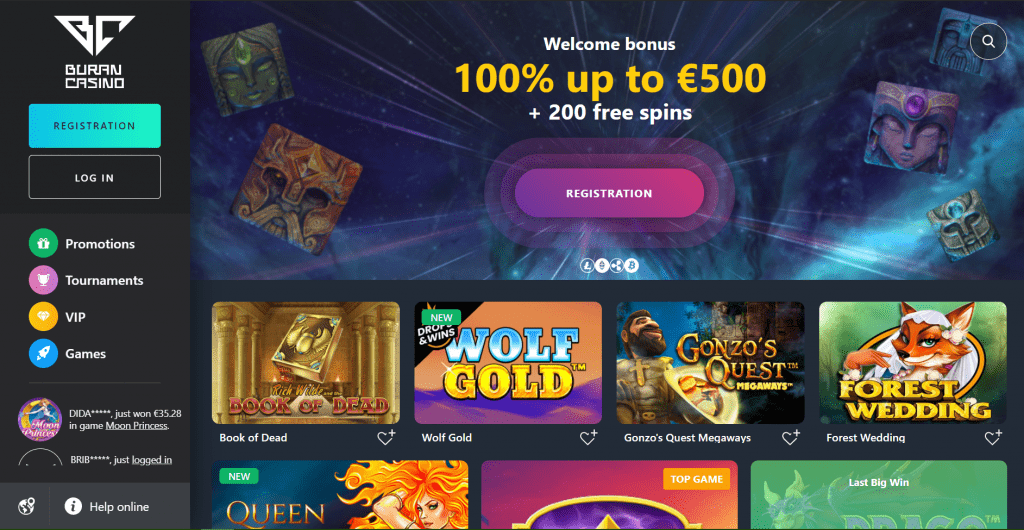Click the yellow VIP diamond icon
The image size is (1024, 530).
[44, 317]
